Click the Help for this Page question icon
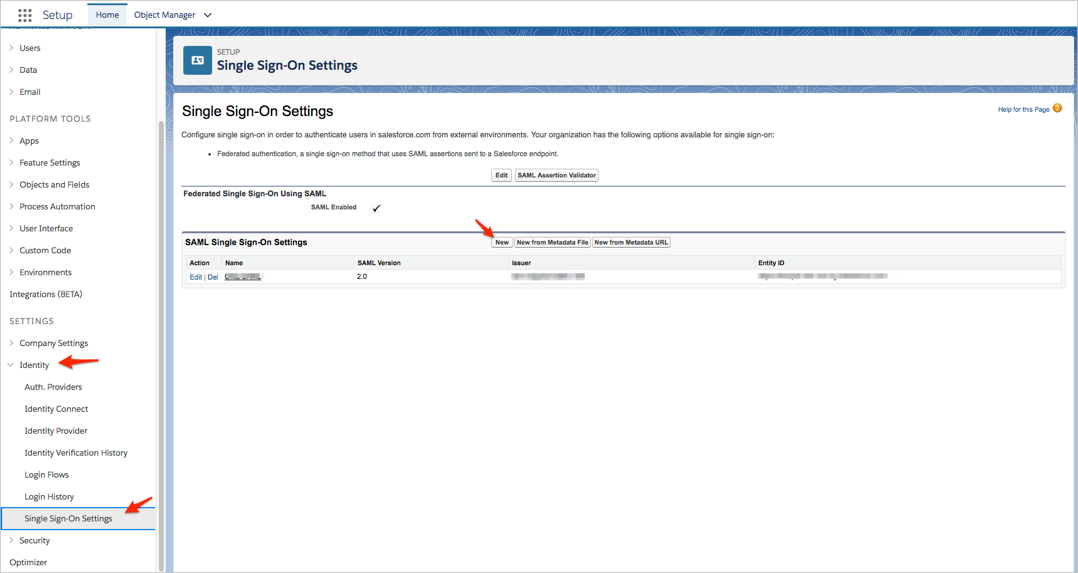Image resolution: width=1078 pixels, height=573 pixels. tap(1057, 109)
